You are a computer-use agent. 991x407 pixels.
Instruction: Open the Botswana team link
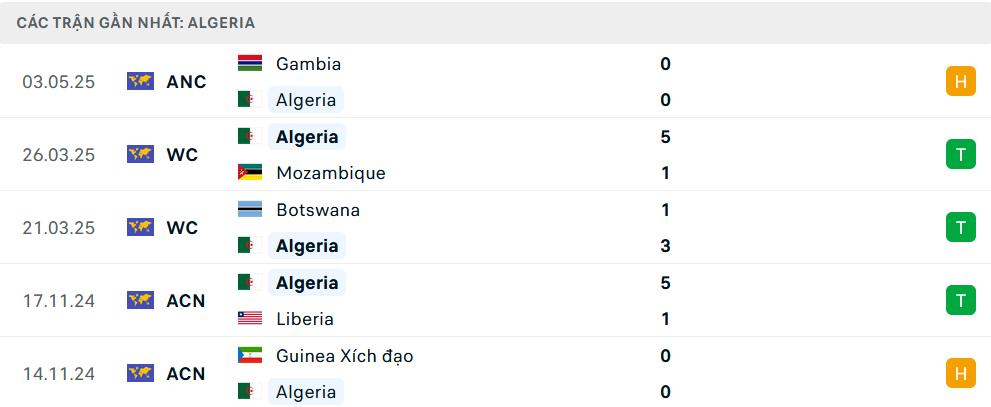[x=318, y=210]
